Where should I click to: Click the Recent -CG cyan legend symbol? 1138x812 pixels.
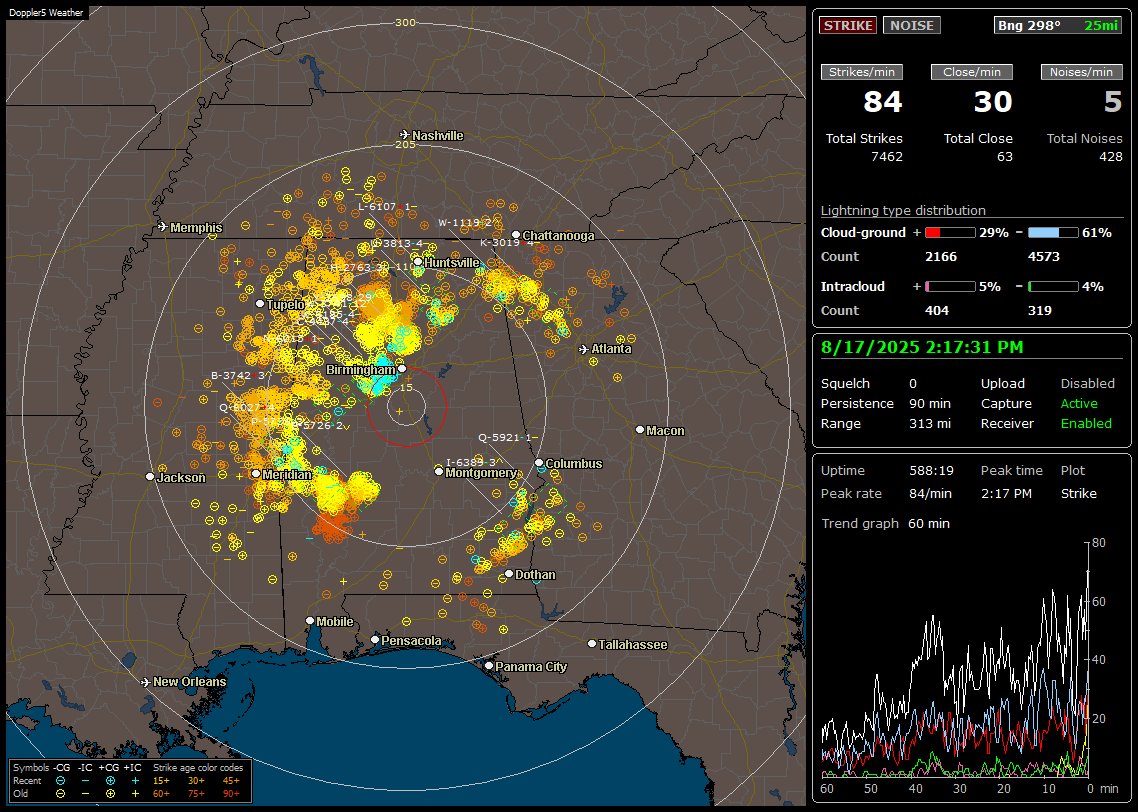(x=60, y=781)
